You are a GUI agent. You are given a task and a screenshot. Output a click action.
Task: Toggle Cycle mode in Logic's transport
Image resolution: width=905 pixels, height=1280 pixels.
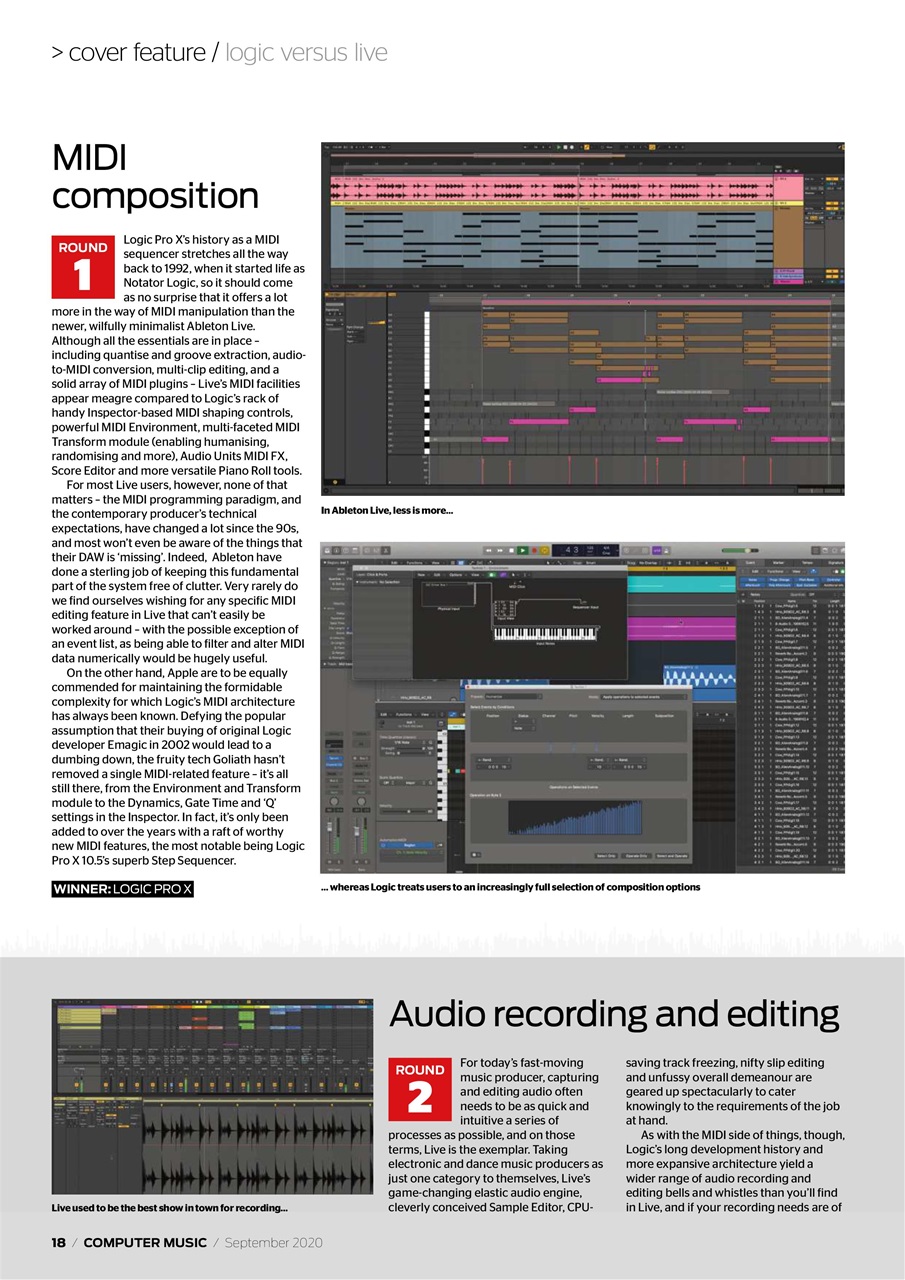coord(543,550)
